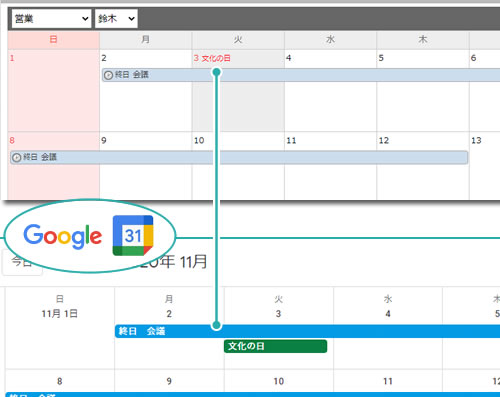Select the 月 Monday column header
The height and width of the screenshot is (397, 500).
point(145,40)
